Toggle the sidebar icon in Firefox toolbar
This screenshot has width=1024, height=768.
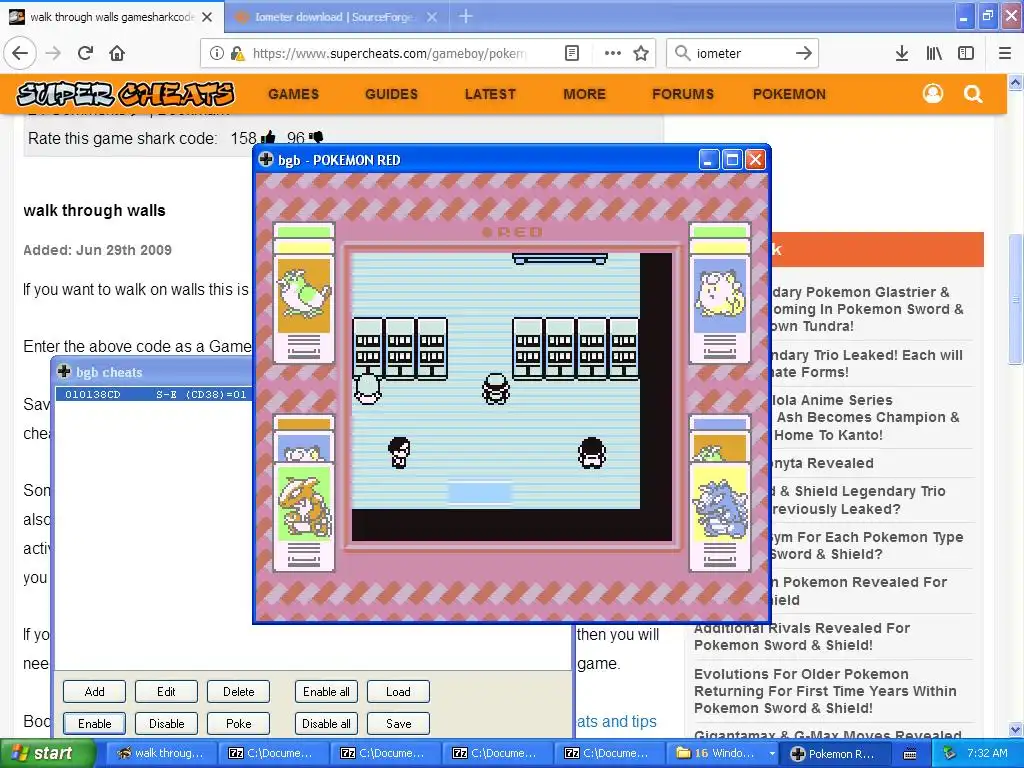pyautogui.click(x=966, y=54)
